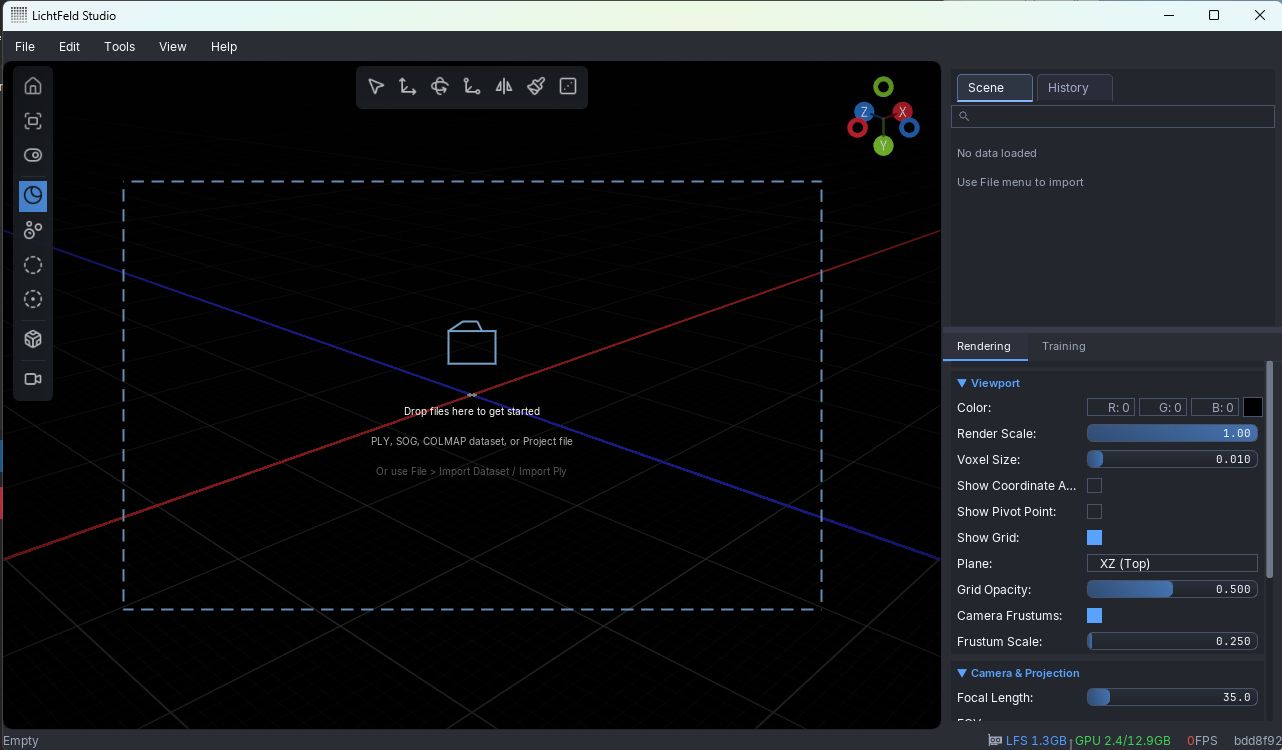
Task: Select the mirror tool in top toolbar
Action: tap(504, 87)
